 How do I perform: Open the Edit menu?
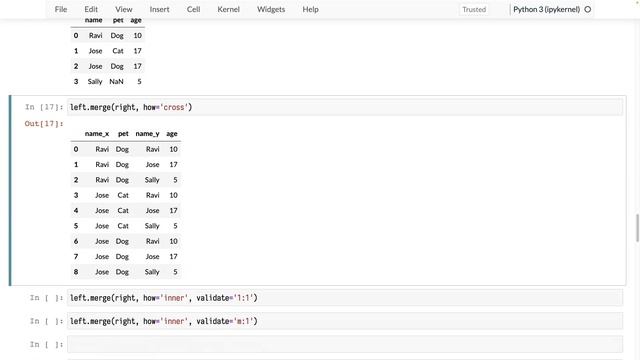tap(91, 9)
